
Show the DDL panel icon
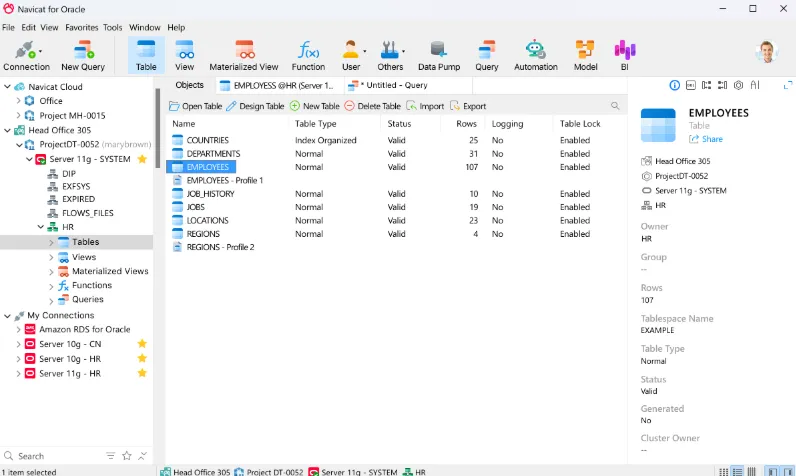pyautogui.click(x=690, y=85)
